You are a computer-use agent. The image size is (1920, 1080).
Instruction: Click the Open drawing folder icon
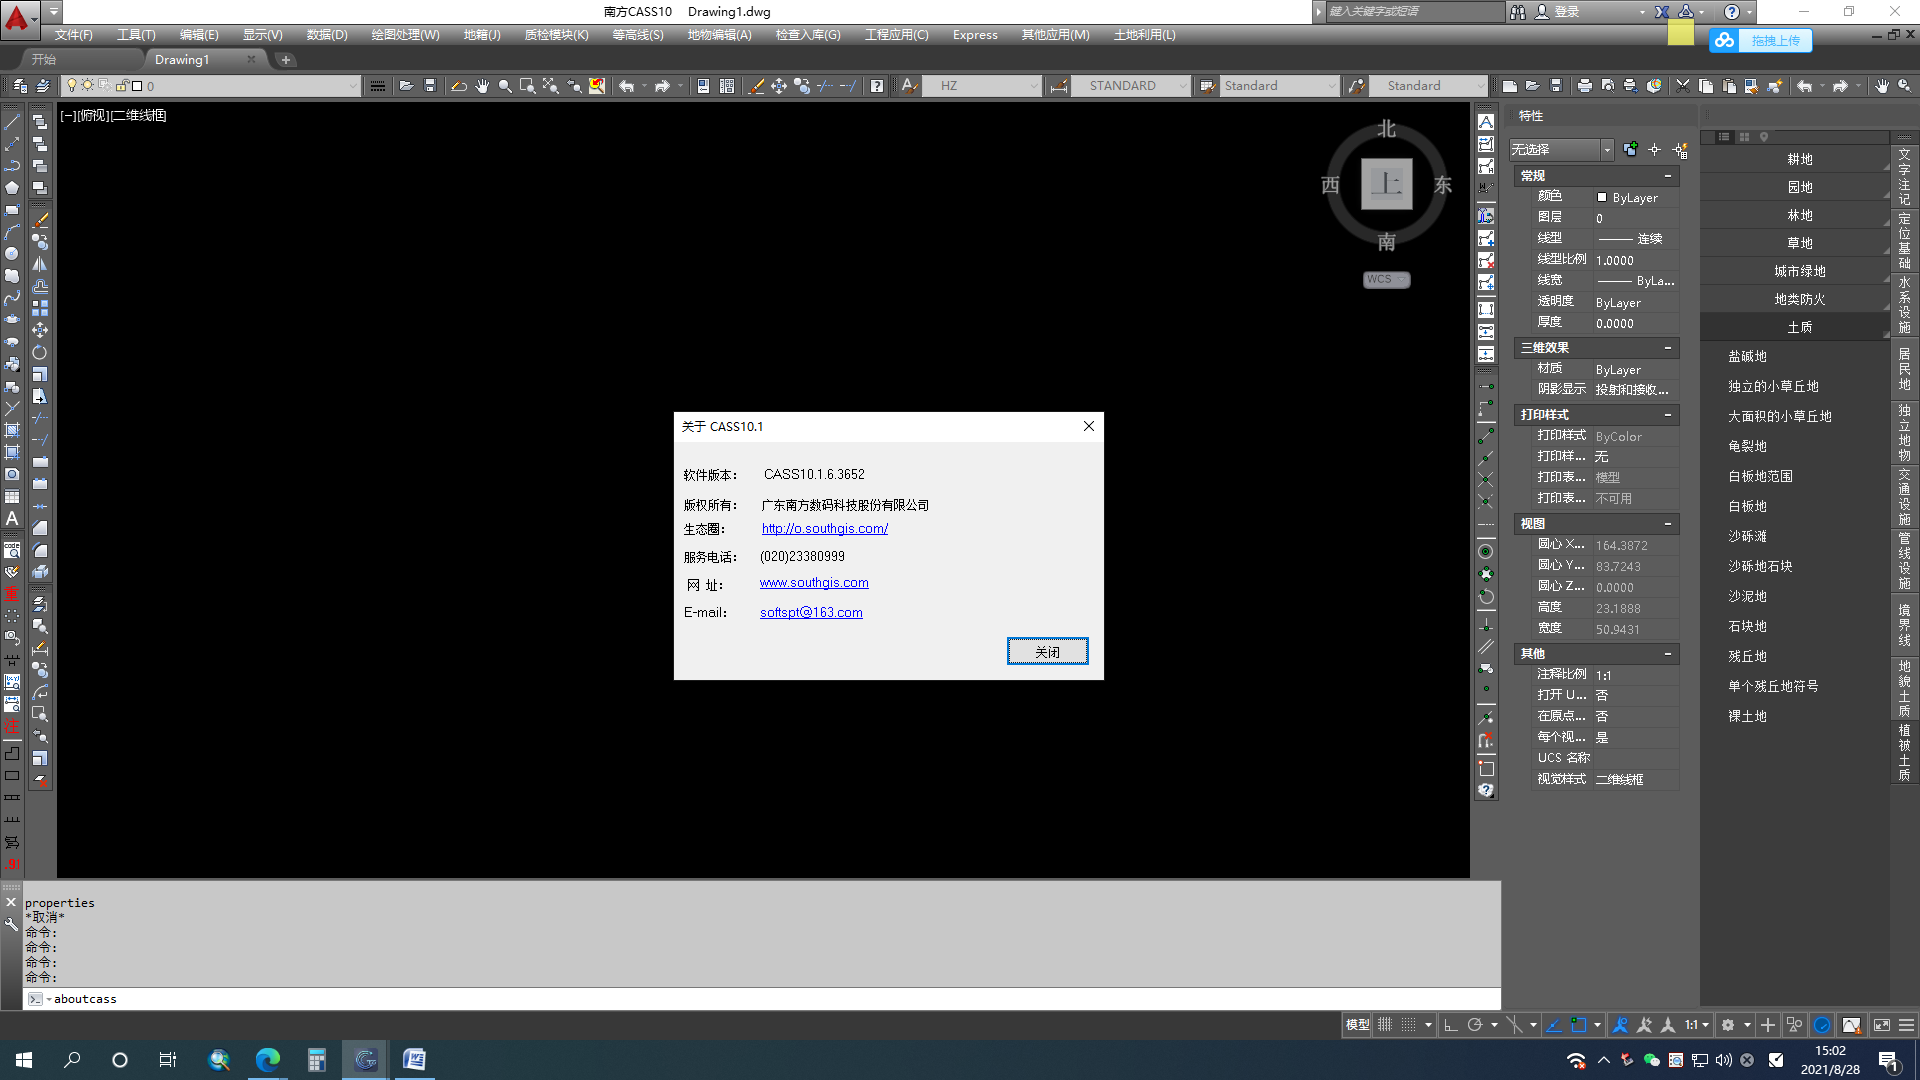pyautogui.click(x=406, y=86)
